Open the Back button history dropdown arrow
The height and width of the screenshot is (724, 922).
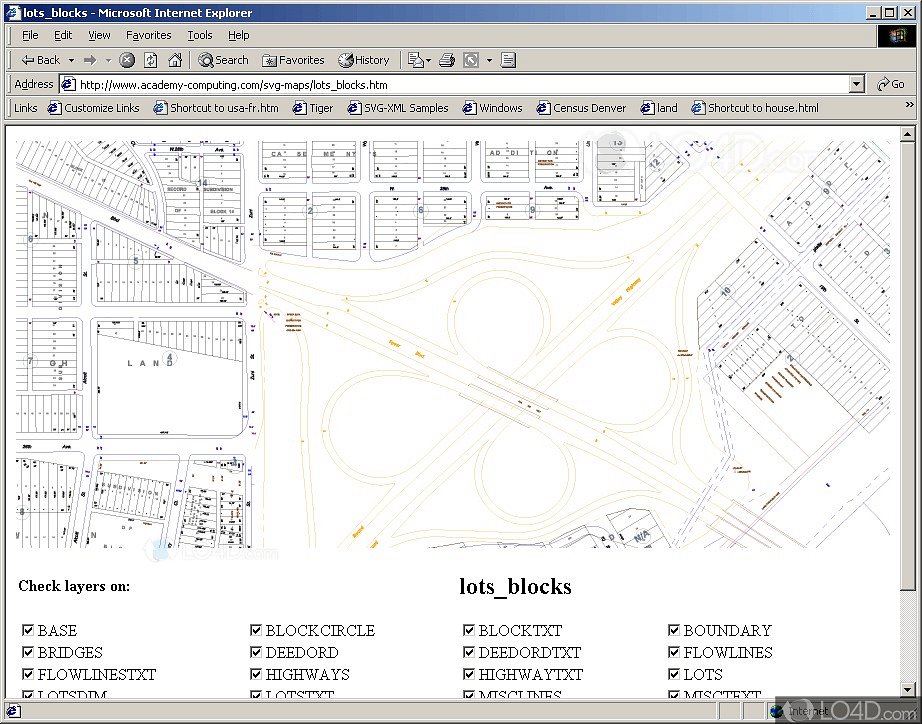pos(71,60)
